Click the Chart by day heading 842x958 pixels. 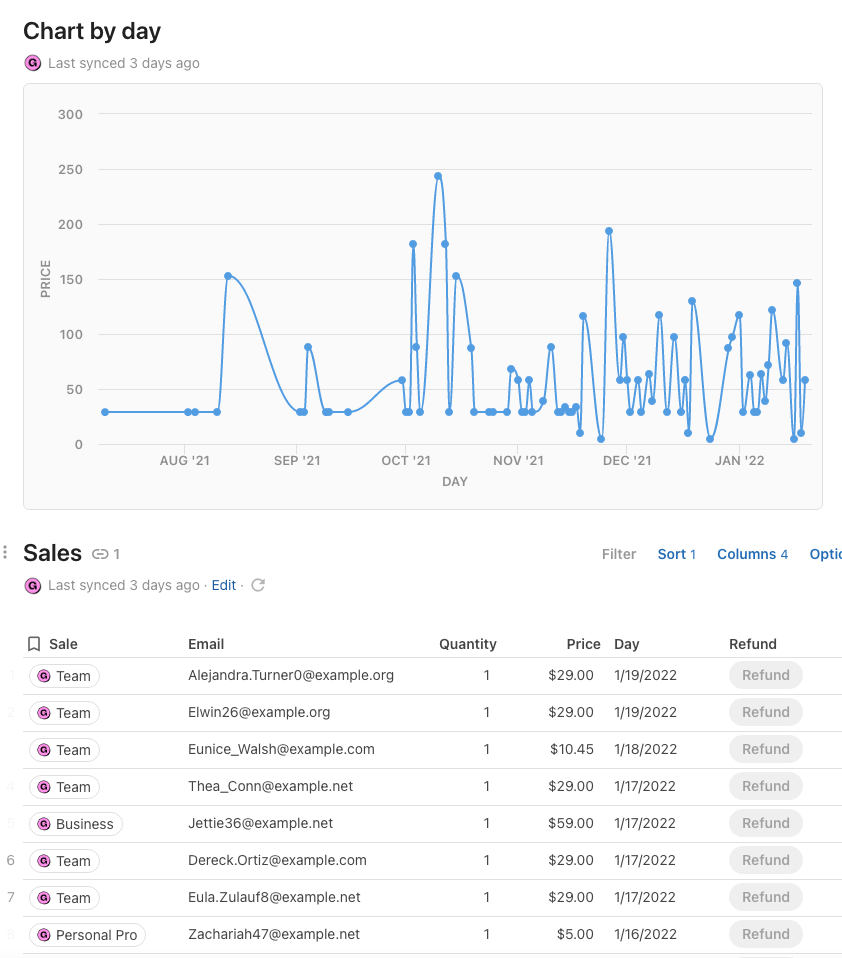[x=92, y=31]
